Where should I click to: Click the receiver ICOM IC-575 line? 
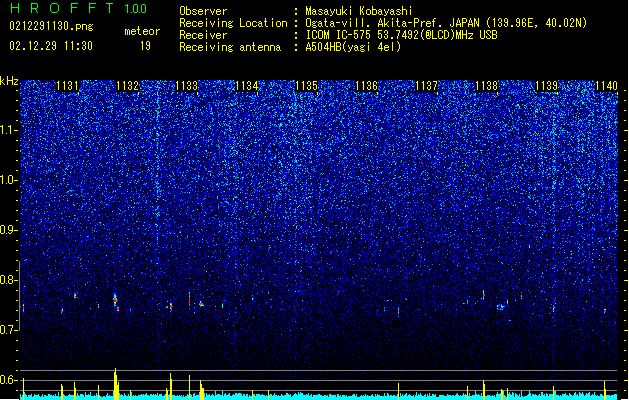click(401, 35)
